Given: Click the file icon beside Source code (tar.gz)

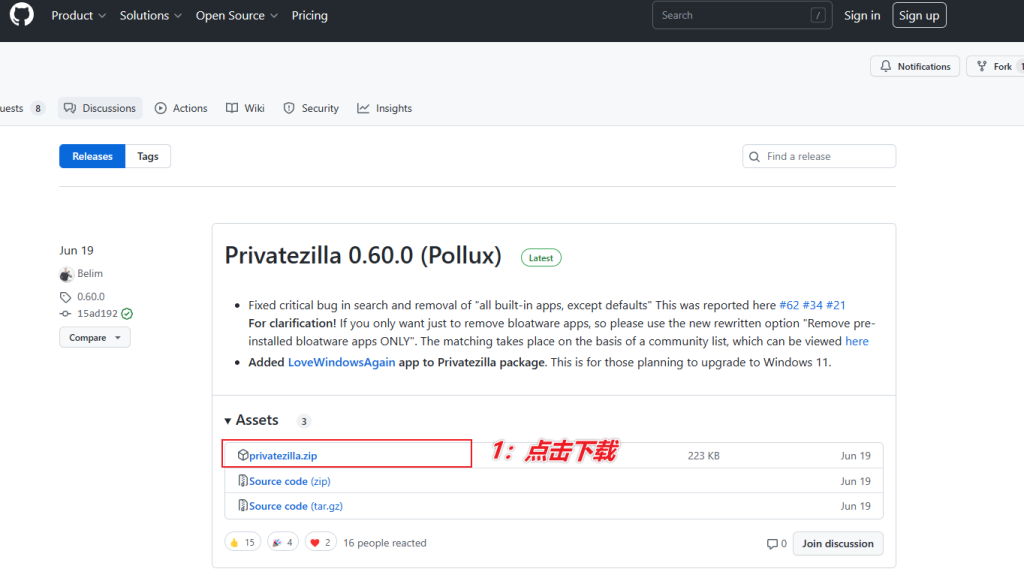Looking at the screenshot, I should coord(243,505).
